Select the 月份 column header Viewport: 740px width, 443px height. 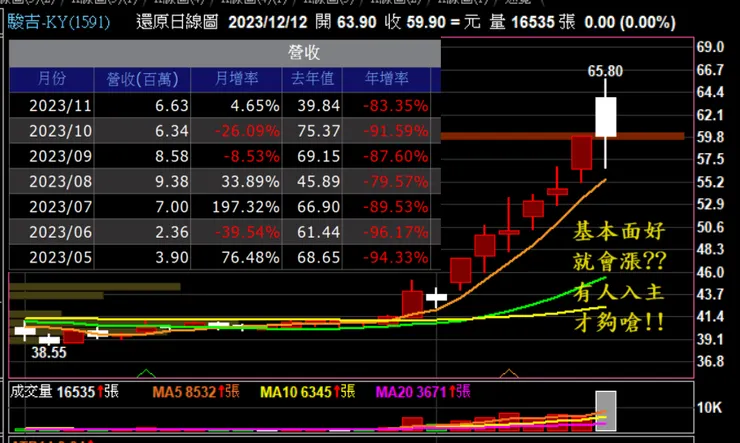pyautogui.click(x=52, y=79)
